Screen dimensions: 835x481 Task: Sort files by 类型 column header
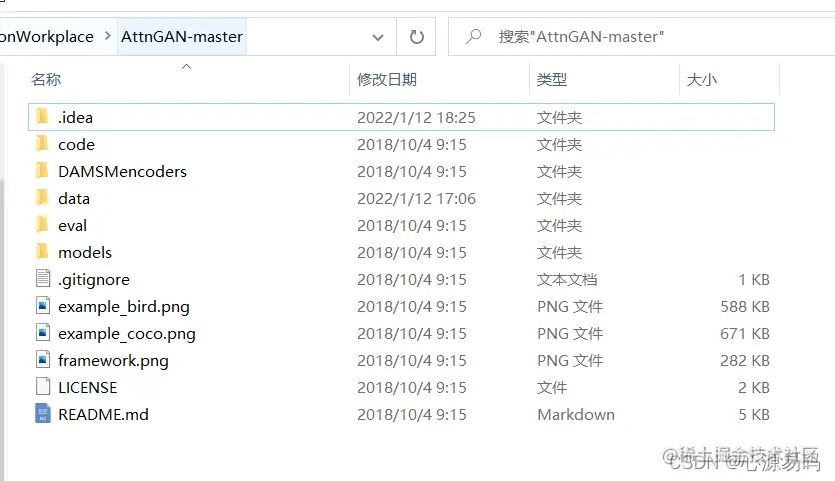pos(552,79)
